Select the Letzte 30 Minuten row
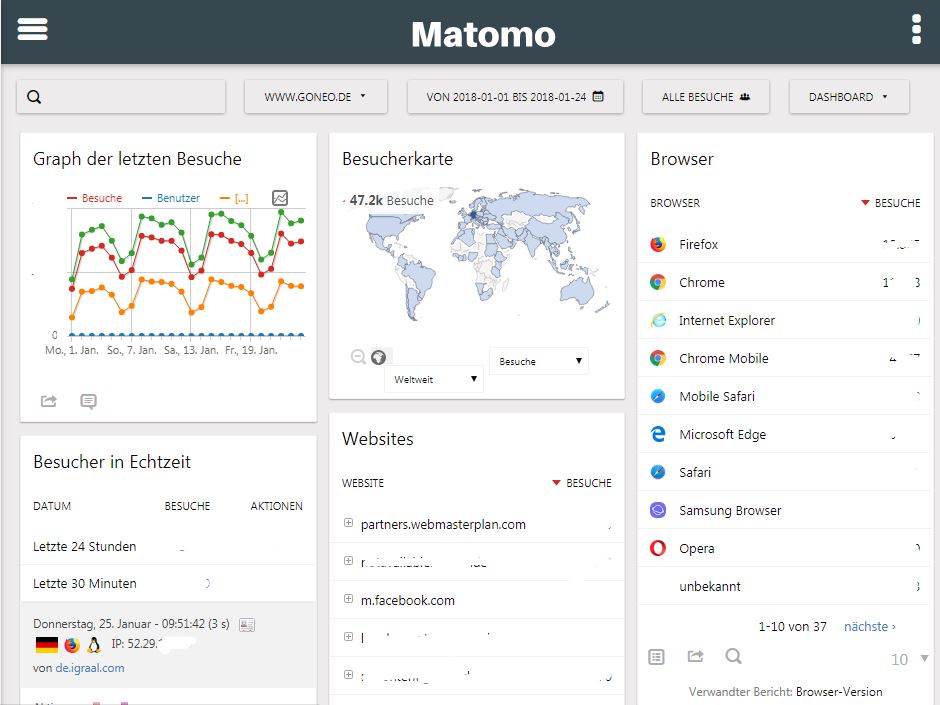940x705 pixels. point(168,583)
